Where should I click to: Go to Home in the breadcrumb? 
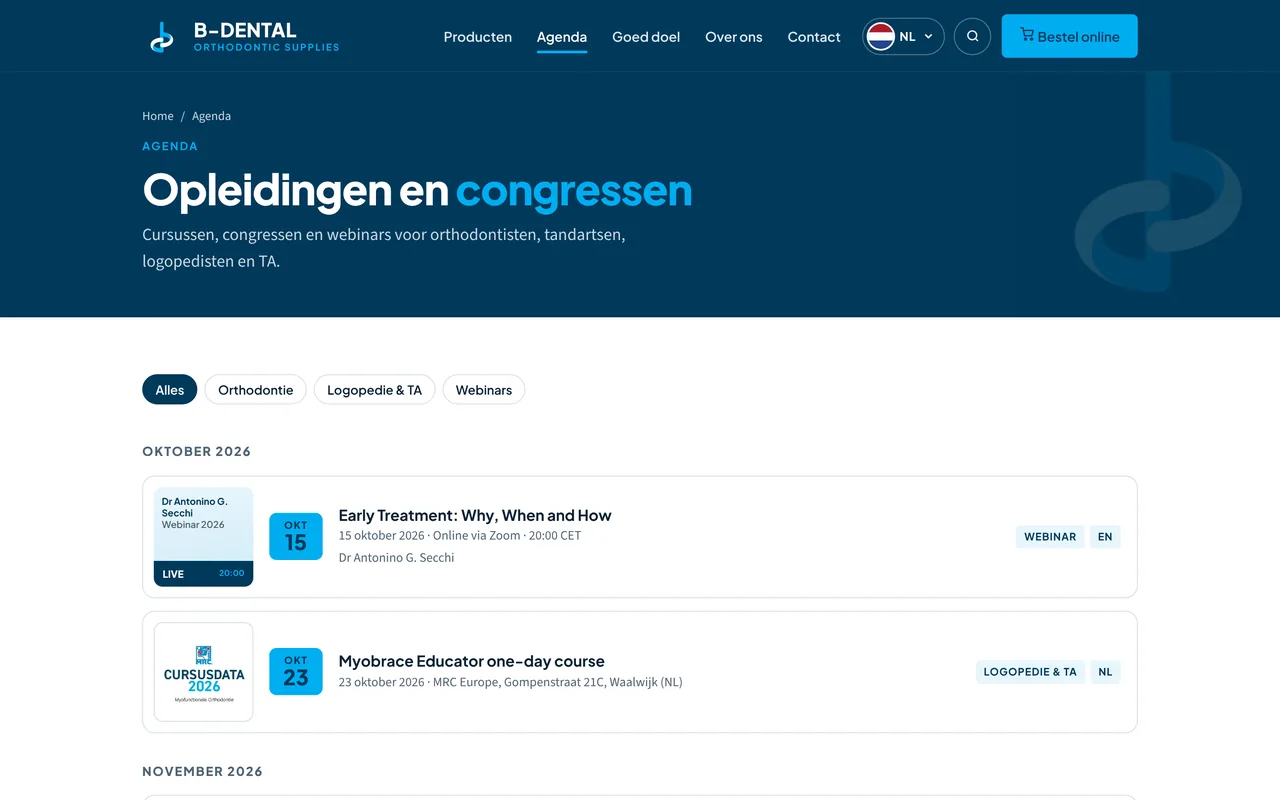click(x=158, y=116)
